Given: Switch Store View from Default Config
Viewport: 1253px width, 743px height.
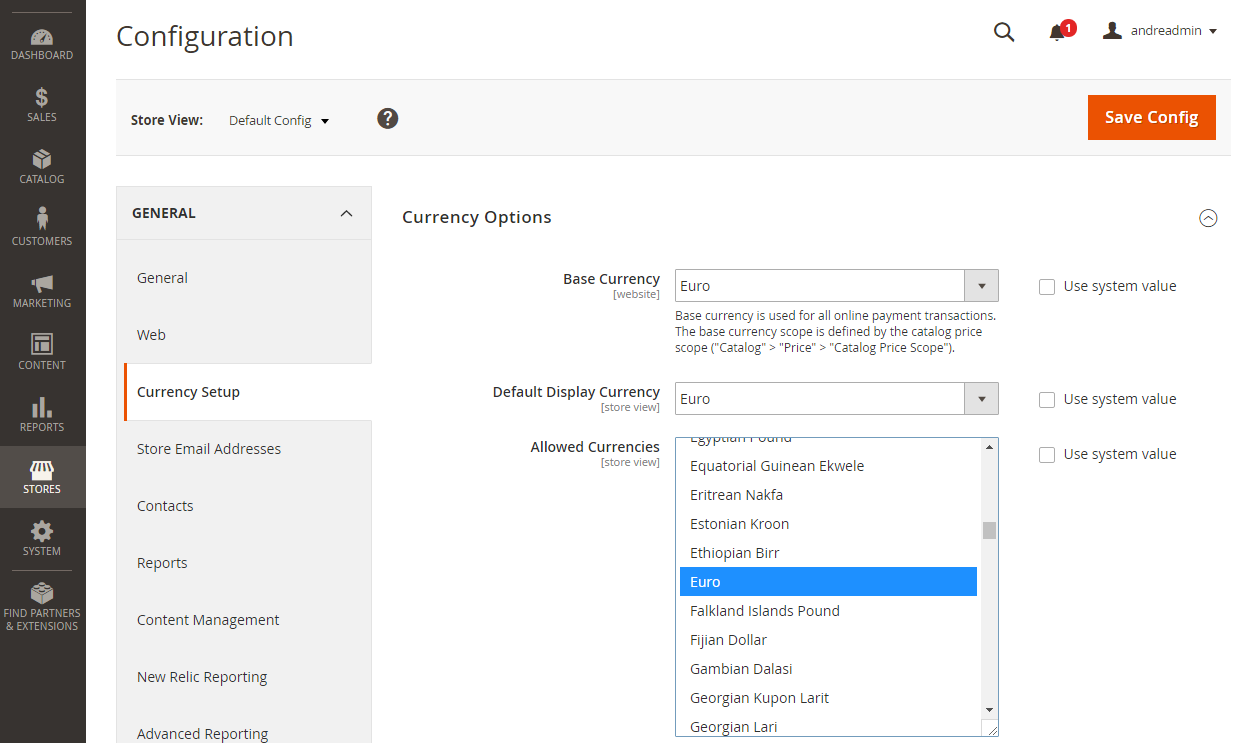Looking at the screenshot, I should (x=279, y=121).
